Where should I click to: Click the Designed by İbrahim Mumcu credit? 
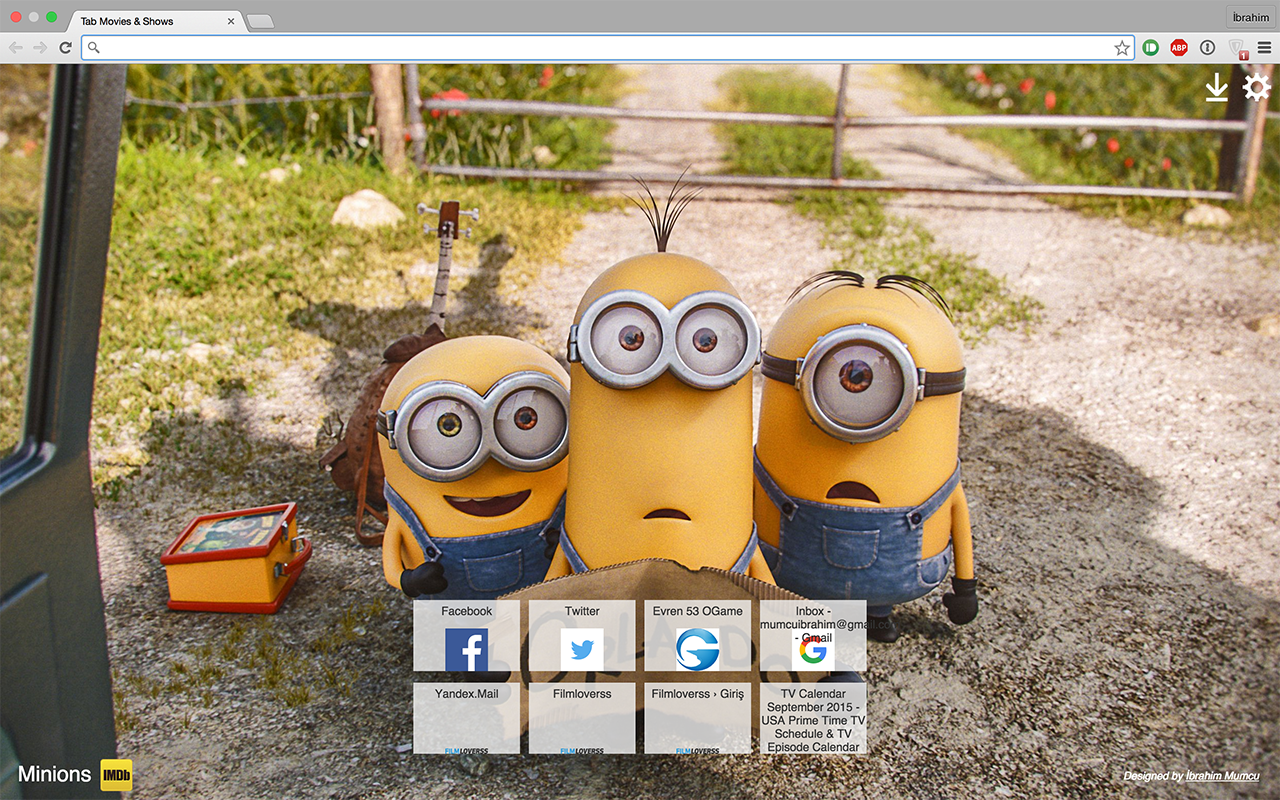point(1191,776)
